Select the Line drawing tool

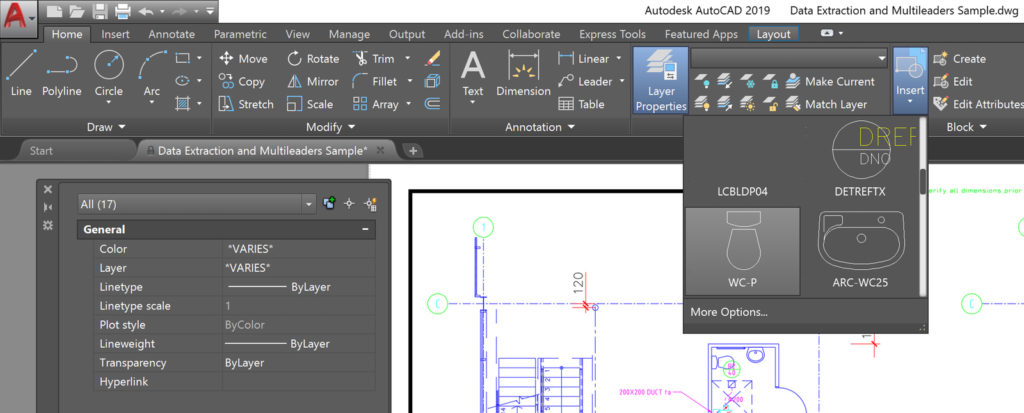coord(21,74)
